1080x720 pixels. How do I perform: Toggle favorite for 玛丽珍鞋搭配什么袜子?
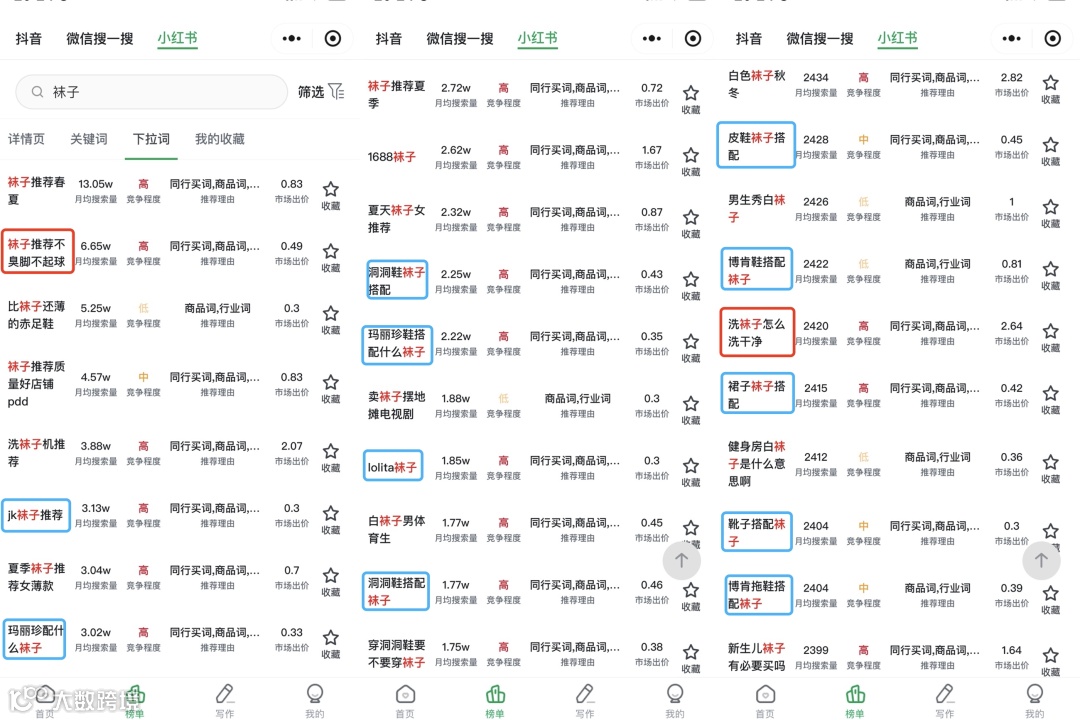coord(691,342)
